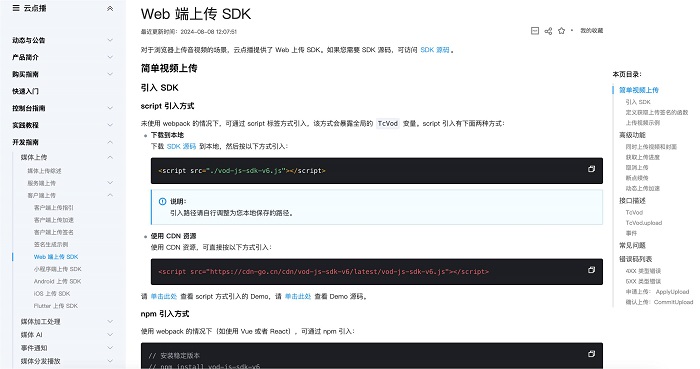Expand the 购买指南 section
This screenshot has width=700, height=369.
click(110, 74)
